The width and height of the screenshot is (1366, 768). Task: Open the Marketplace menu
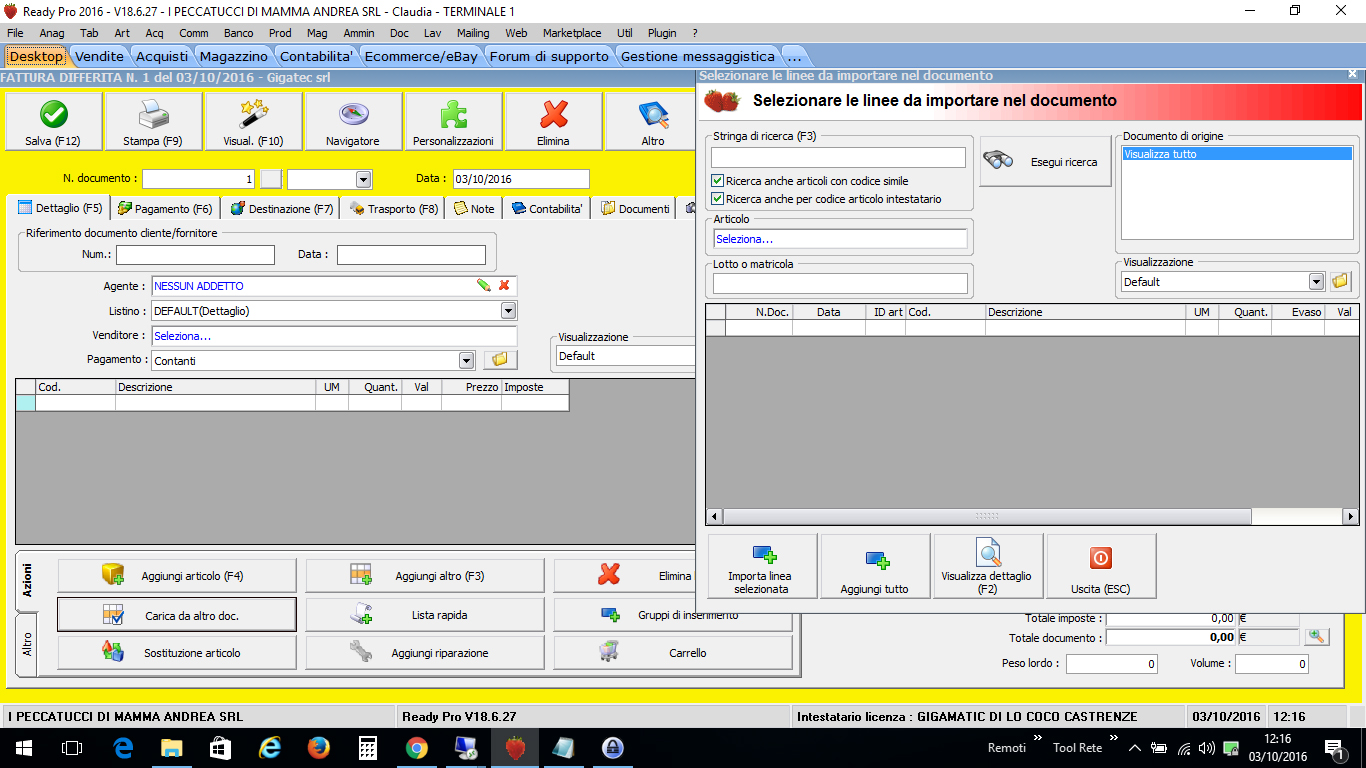tap(572, 33)
